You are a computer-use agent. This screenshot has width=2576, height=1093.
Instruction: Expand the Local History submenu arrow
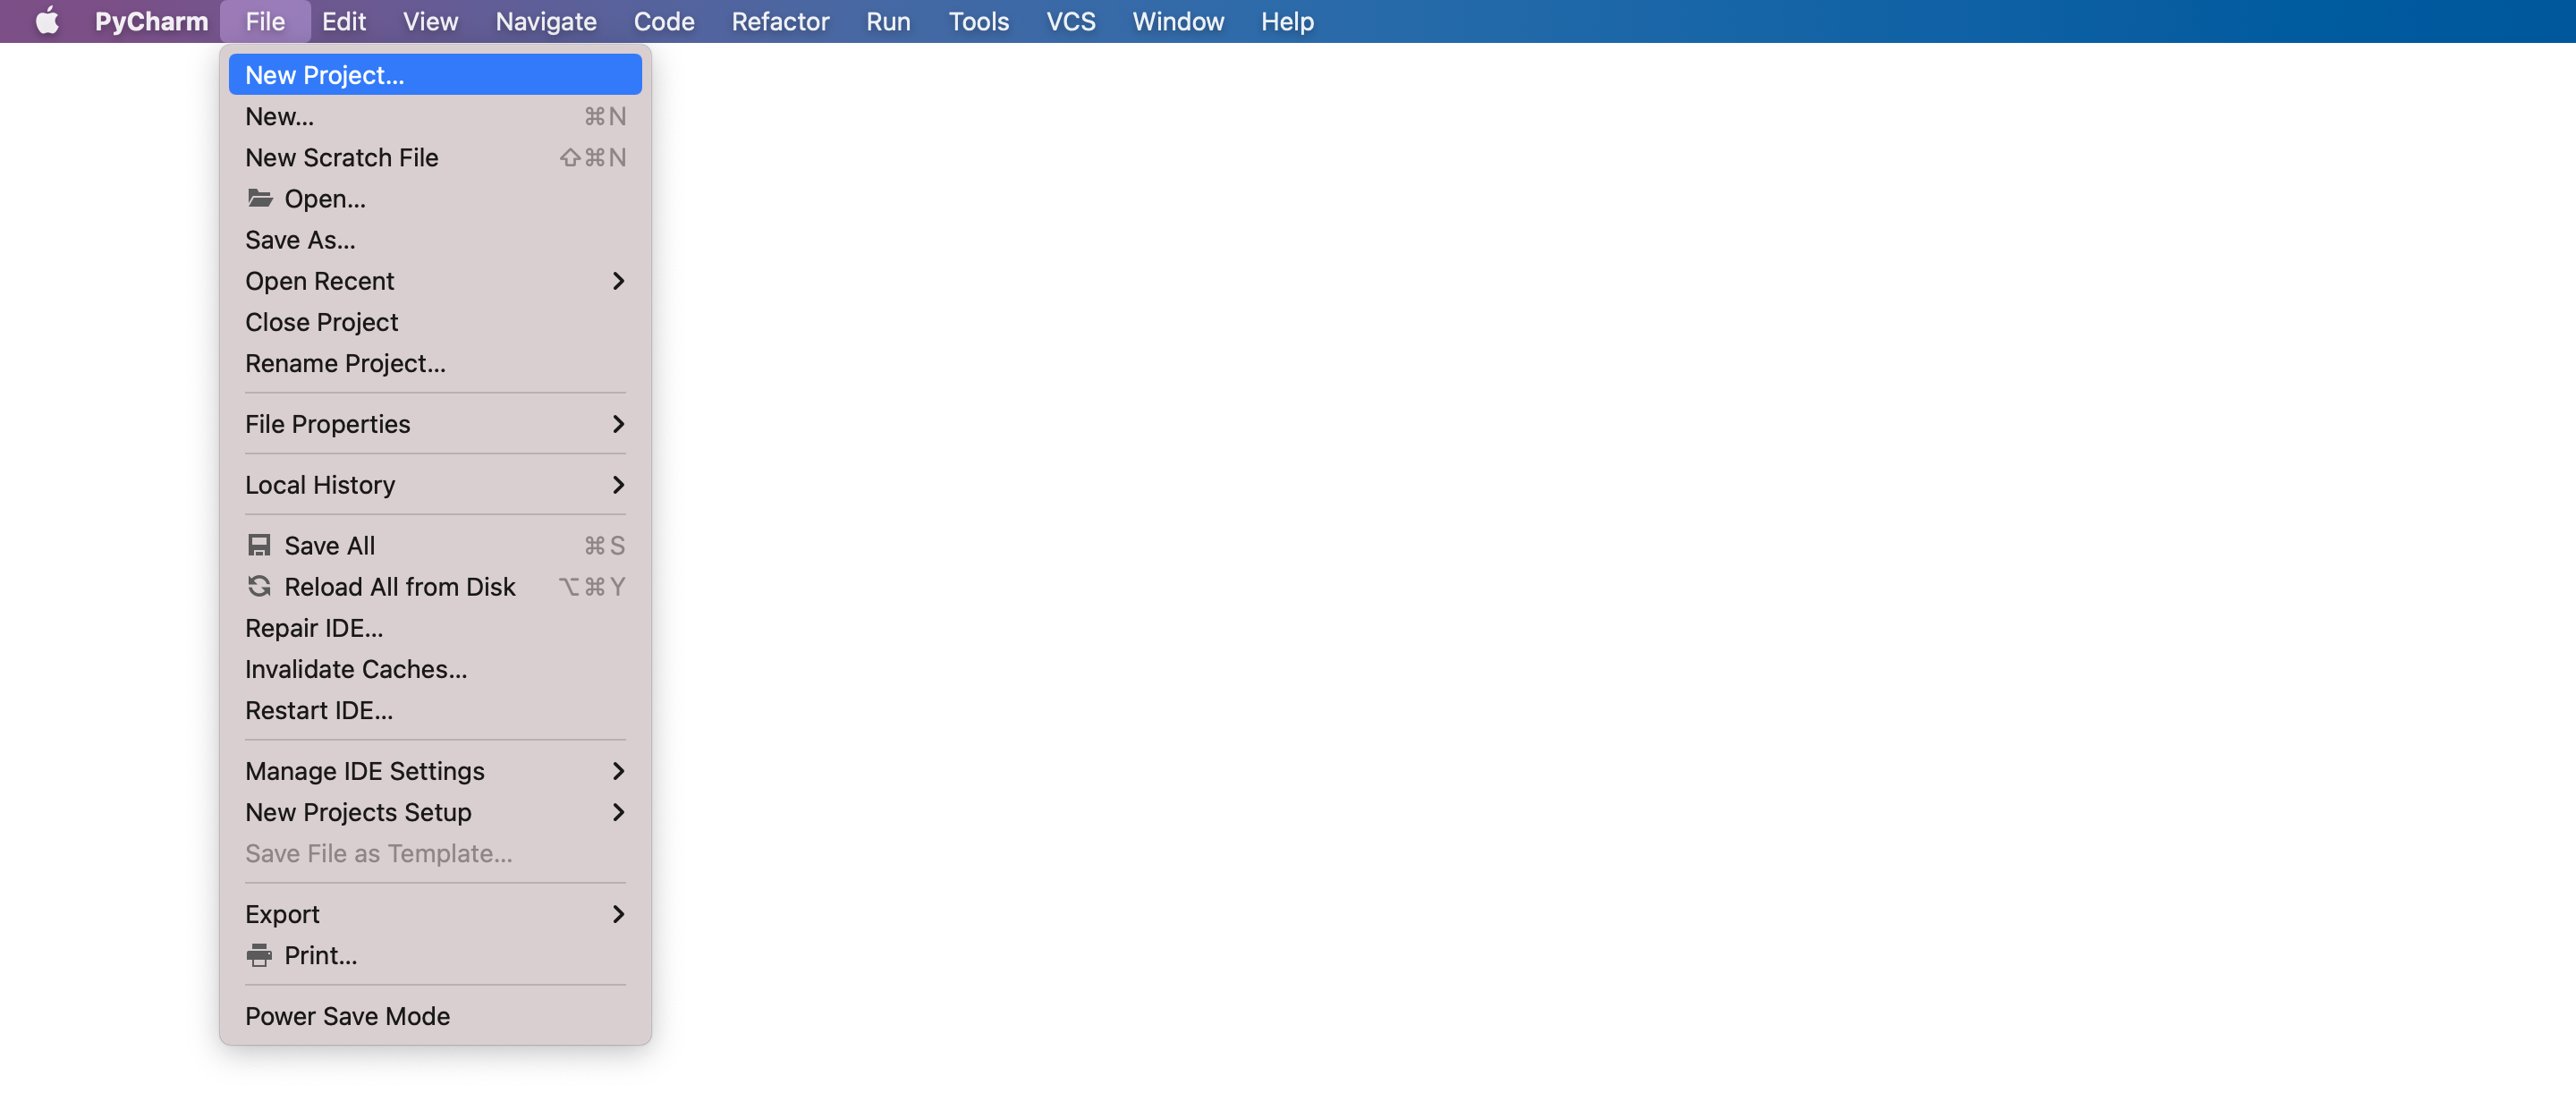click(x=618, y=484)
